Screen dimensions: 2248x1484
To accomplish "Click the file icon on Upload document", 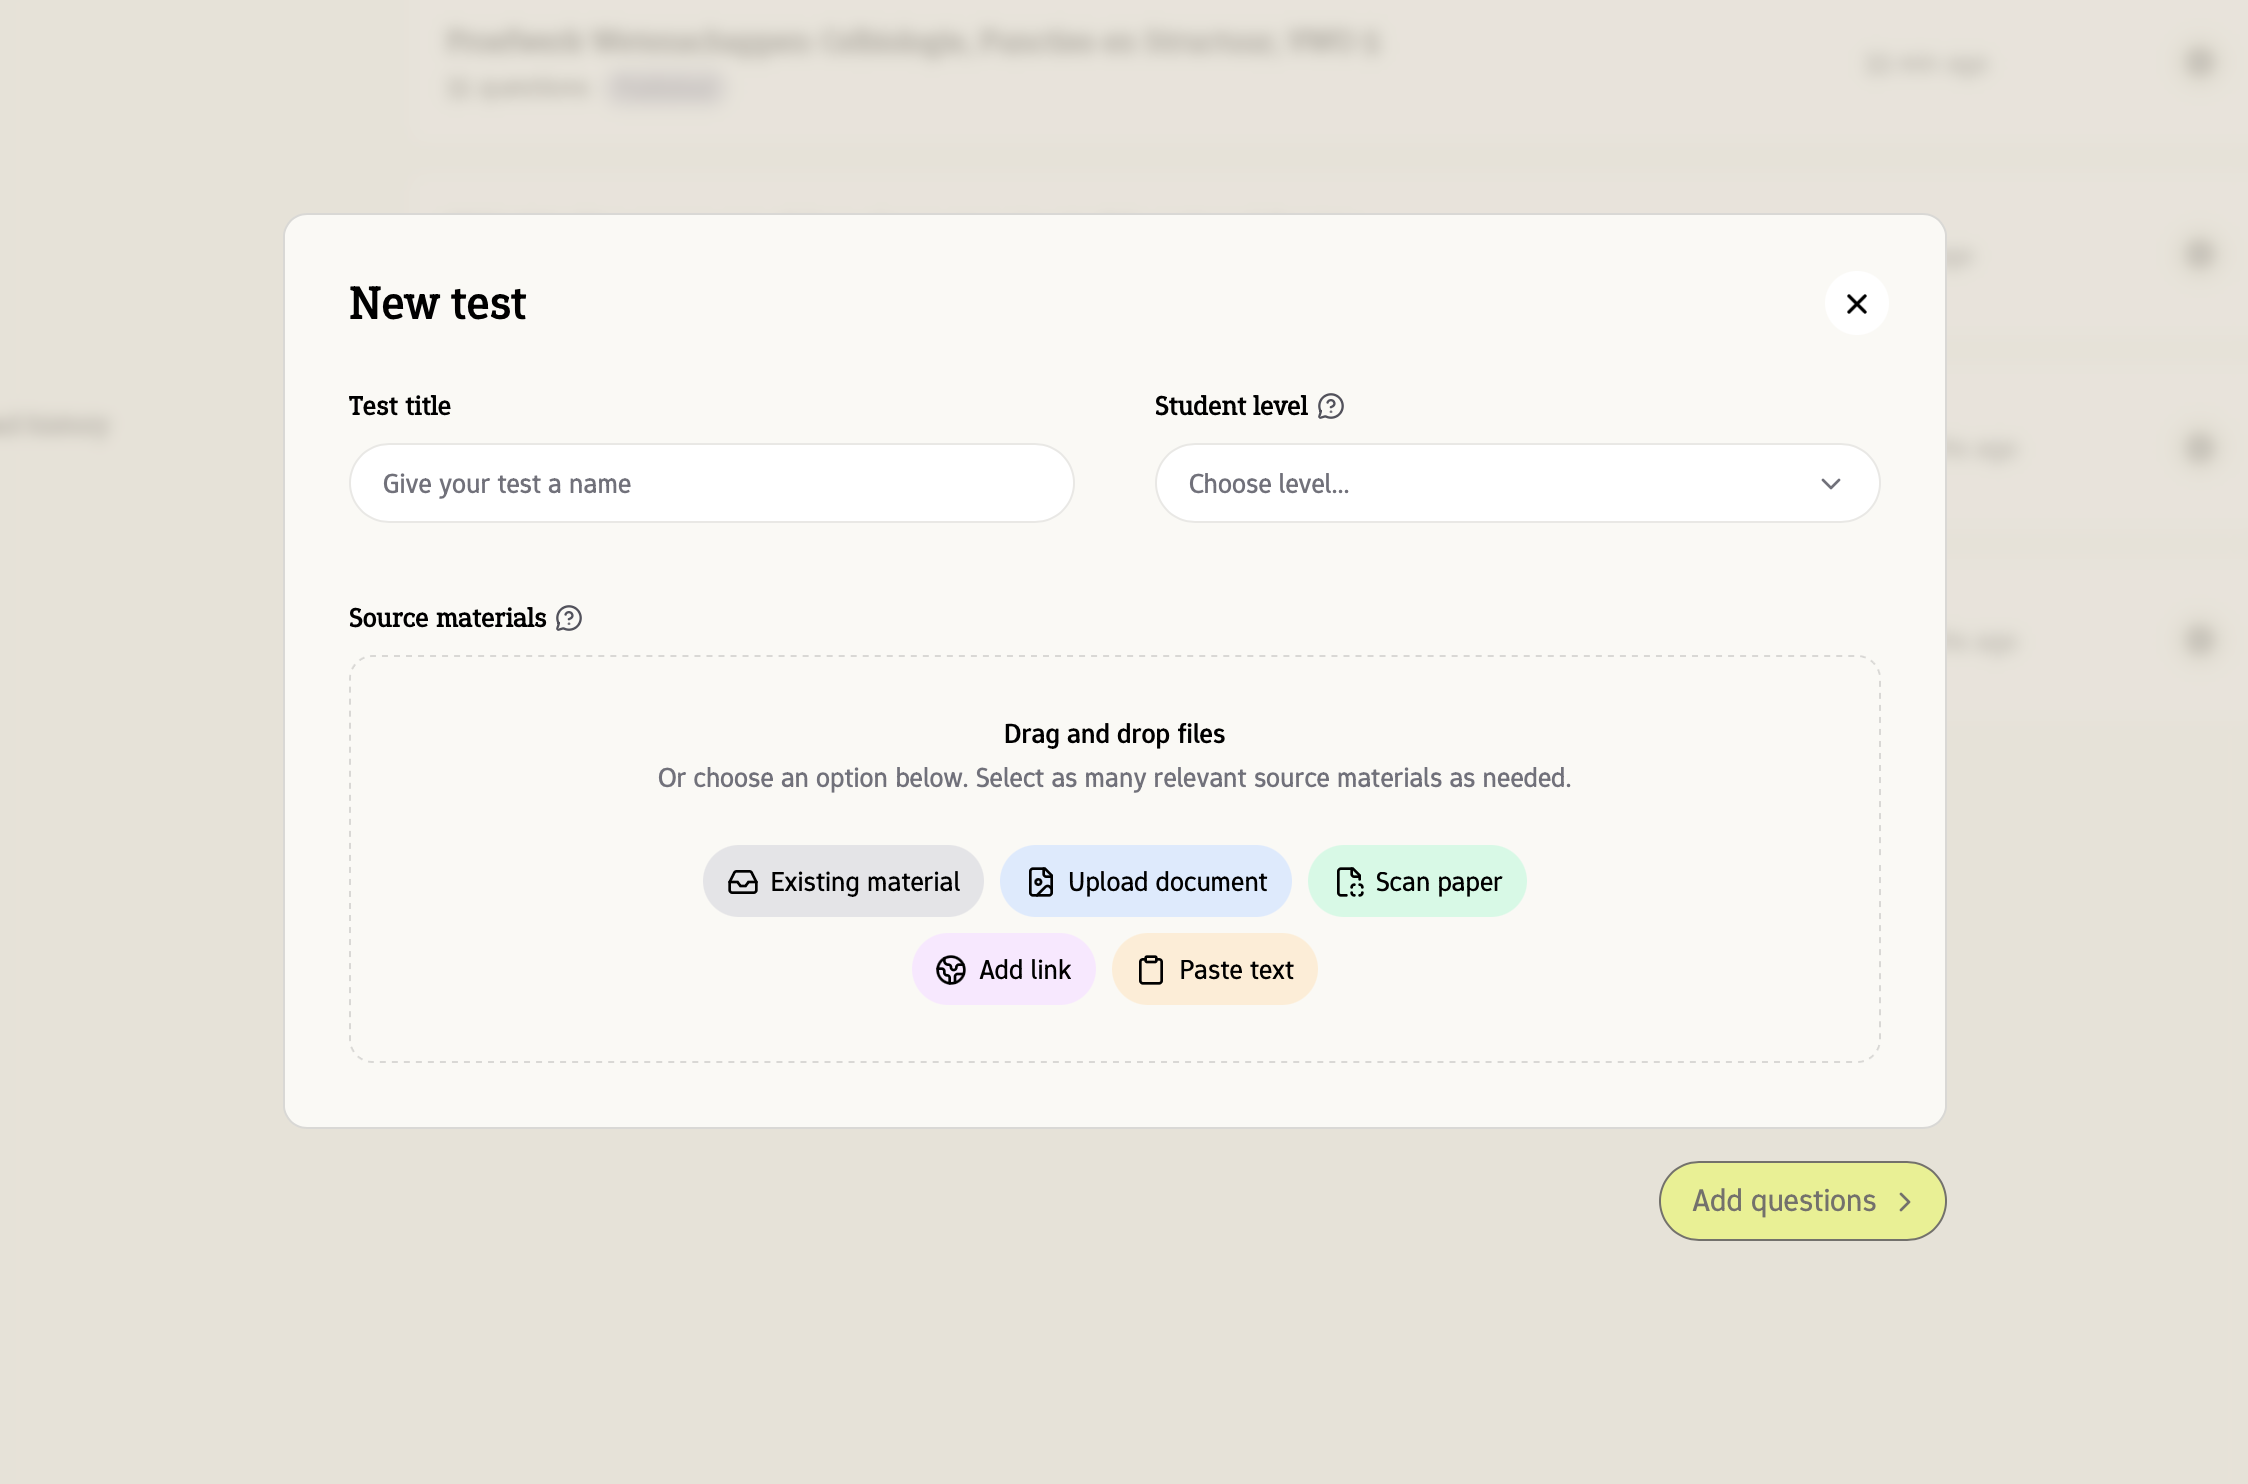I will click(x=1041, y=882).
